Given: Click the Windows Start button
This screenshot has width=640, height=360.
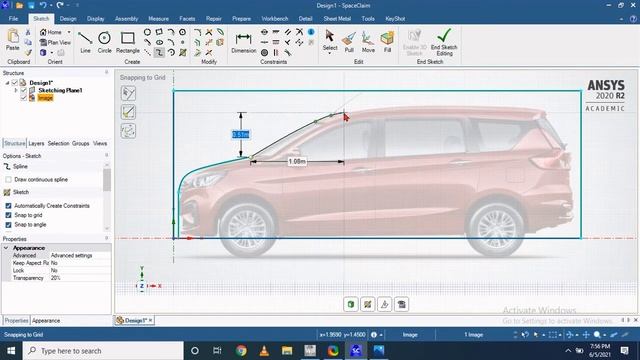Looking at the screenshot, I should click(11, 351).
